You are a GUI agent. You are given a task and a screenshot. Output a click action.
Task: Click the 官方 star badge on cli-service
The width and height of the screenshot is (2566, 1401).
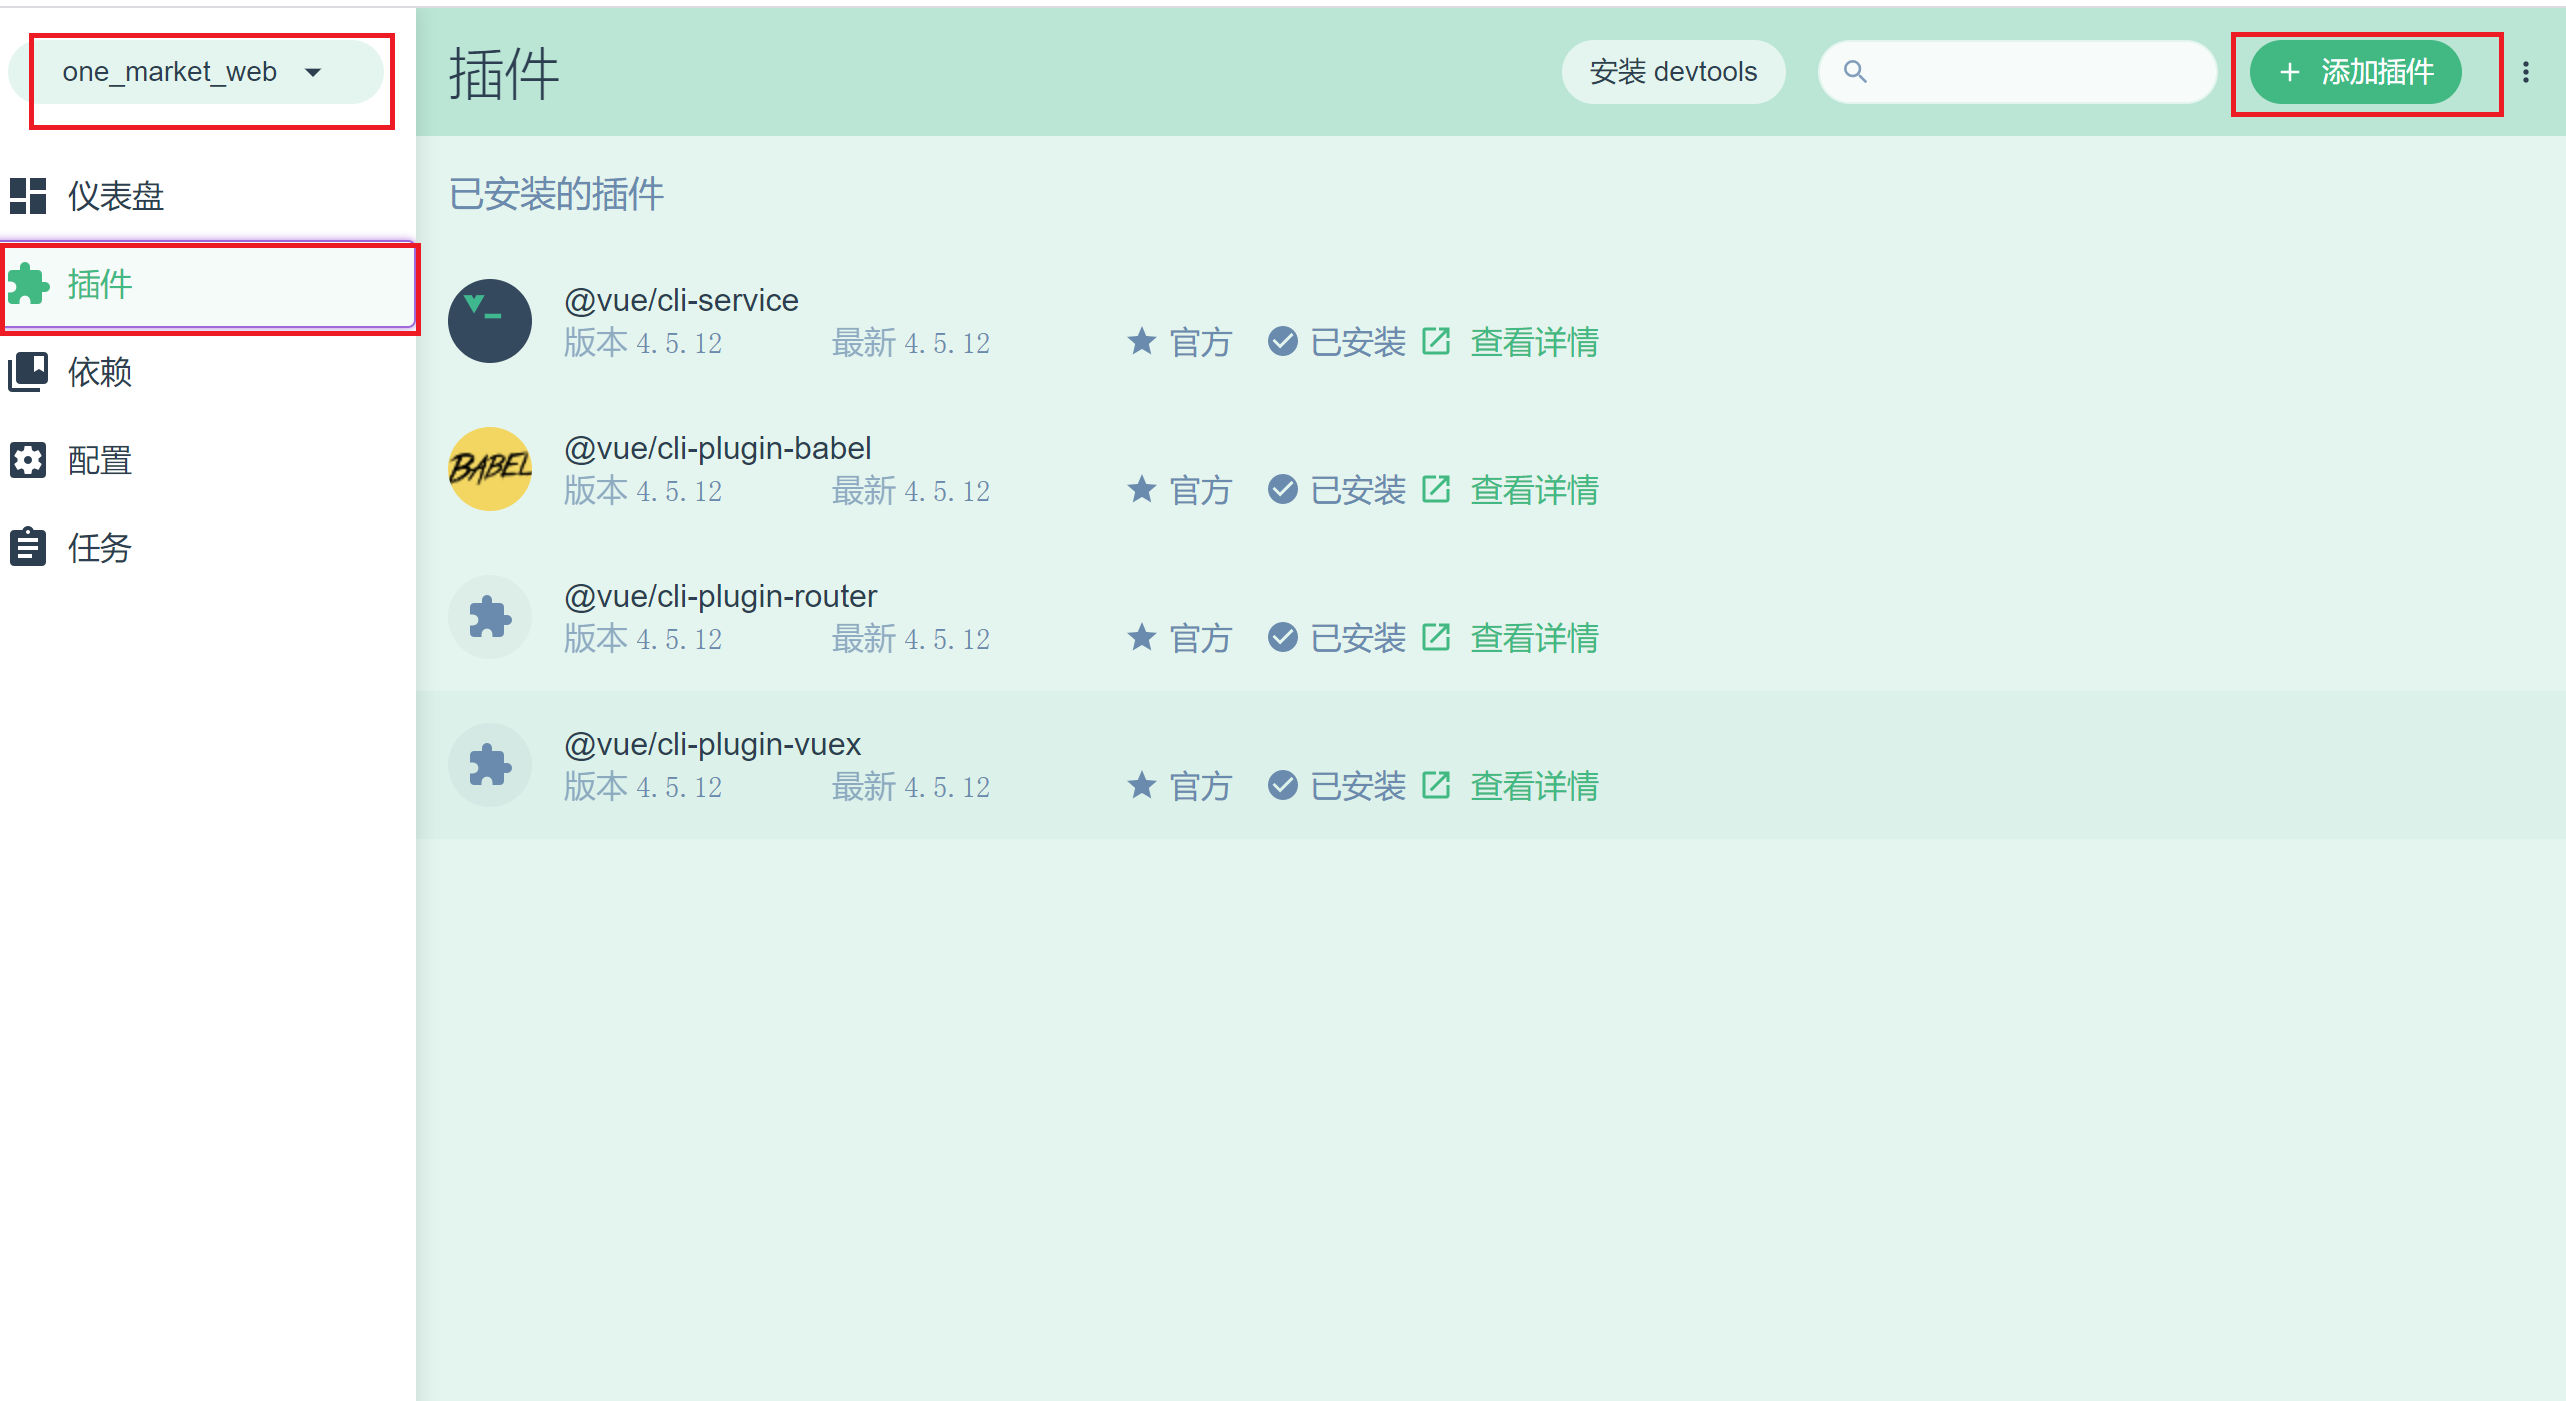pos(1141,341)
